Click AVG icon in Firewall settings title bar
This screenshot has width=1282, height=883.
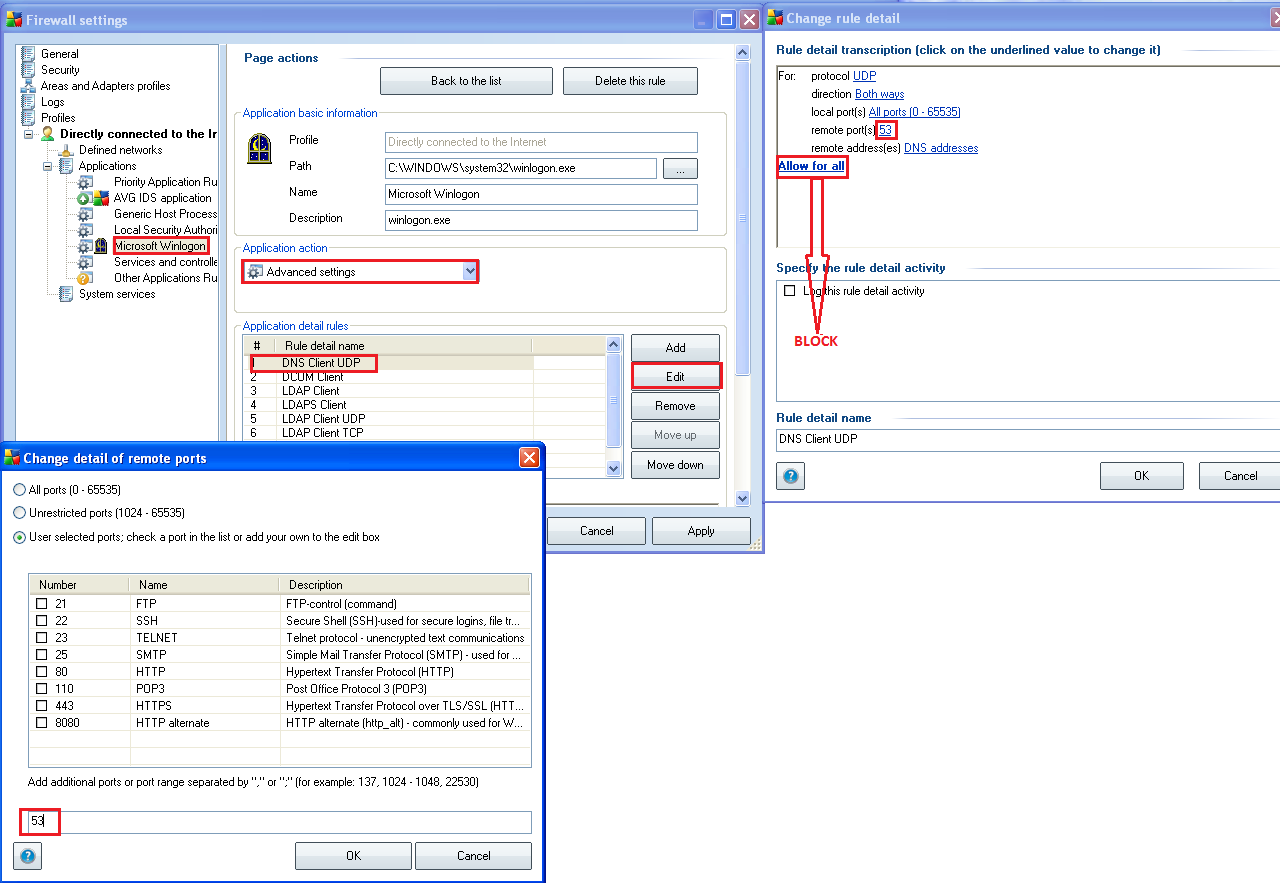(x=14, y=20)
